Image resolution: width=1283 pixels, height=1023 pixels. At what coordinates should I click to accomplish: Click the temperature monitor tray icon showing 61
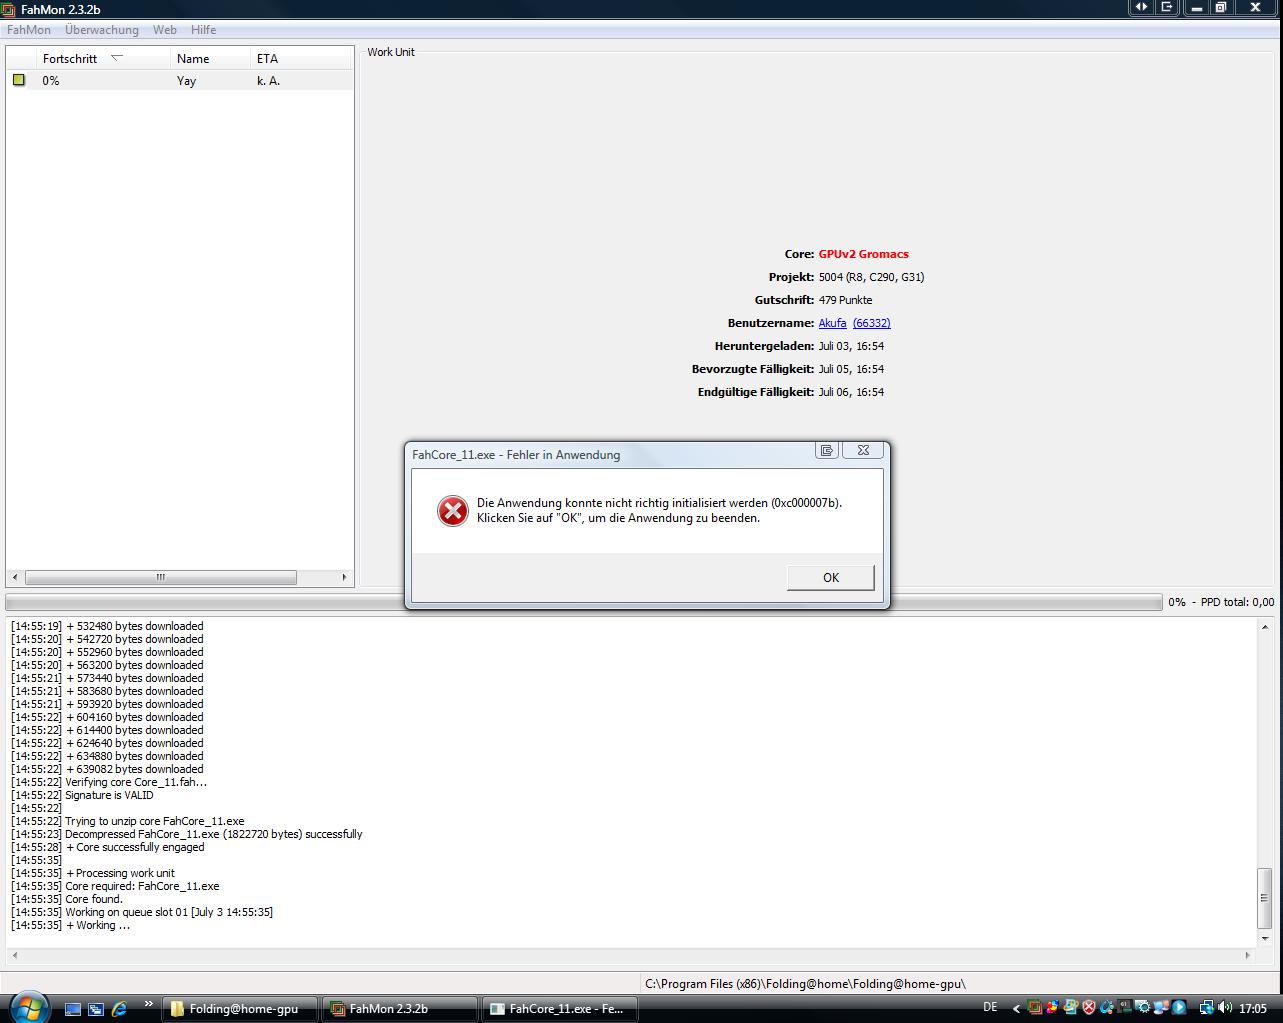tap(1126, 1008)
